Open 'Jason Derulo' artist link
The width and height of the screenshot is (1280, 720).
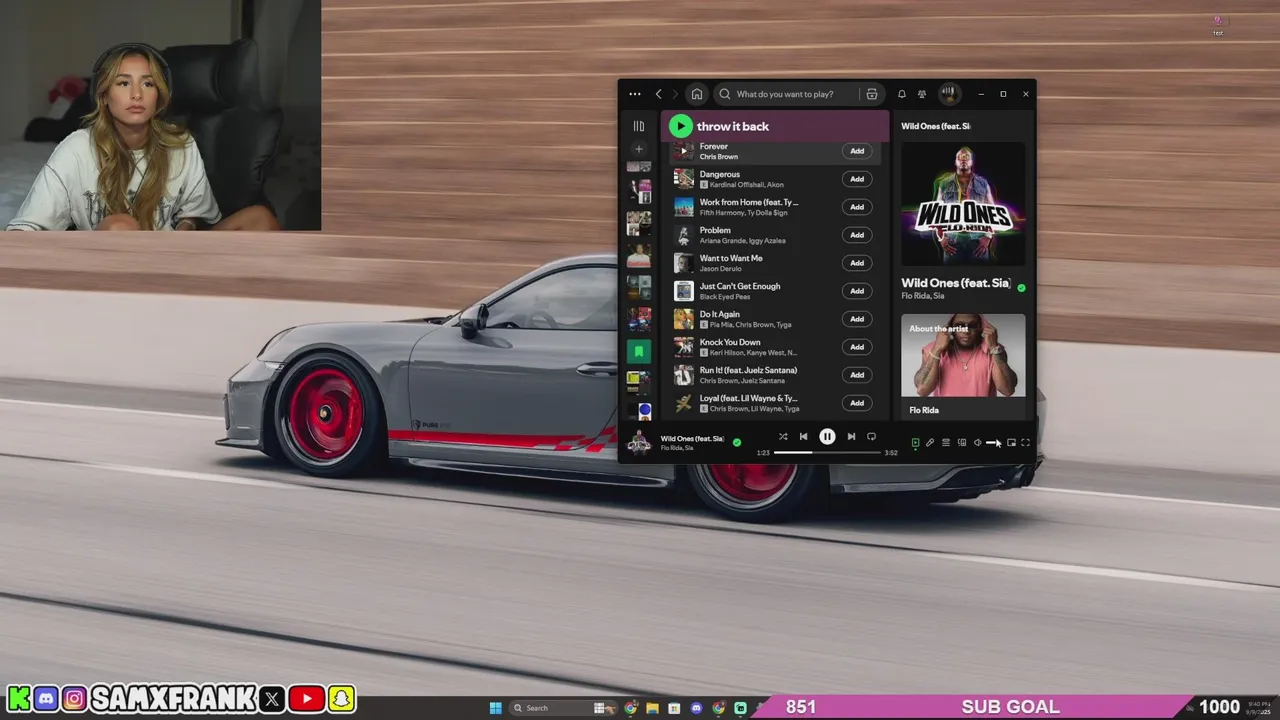tap(720, 269)
